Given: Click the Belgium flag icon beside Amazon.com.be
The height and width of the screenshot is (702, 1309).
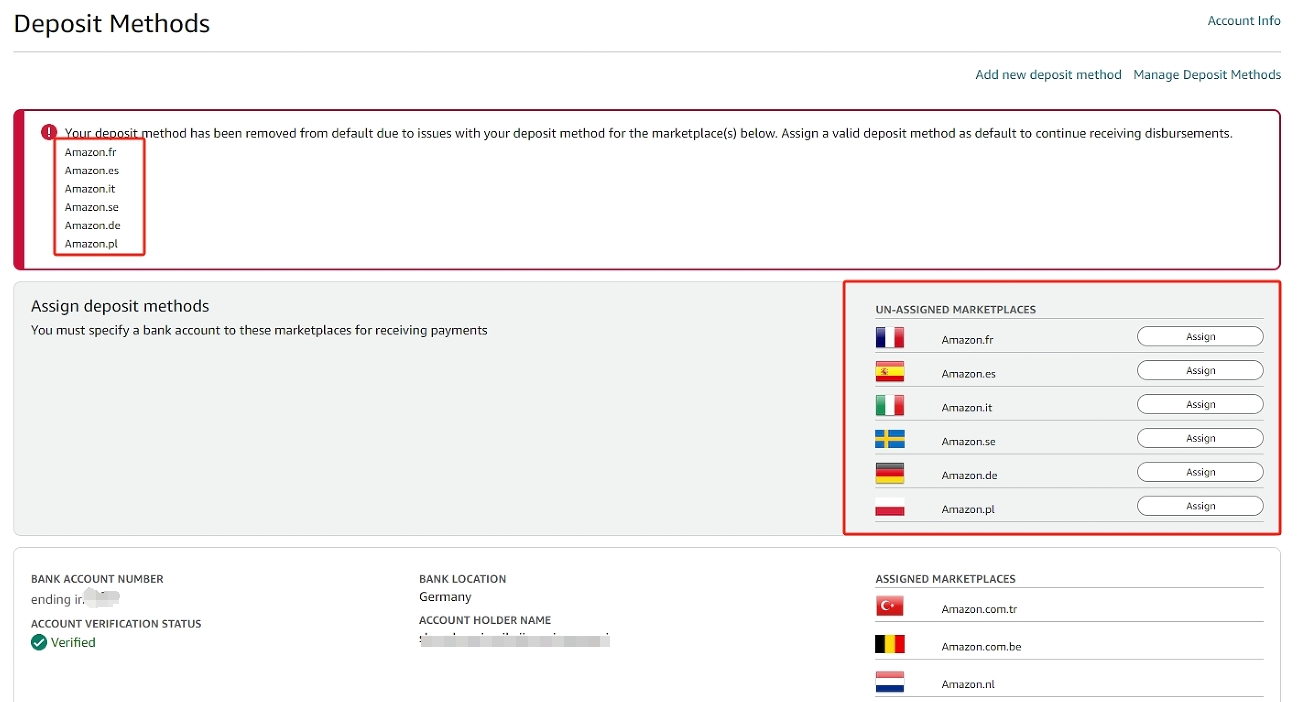Looking at the screenshot, I should [x=889, y=644].
